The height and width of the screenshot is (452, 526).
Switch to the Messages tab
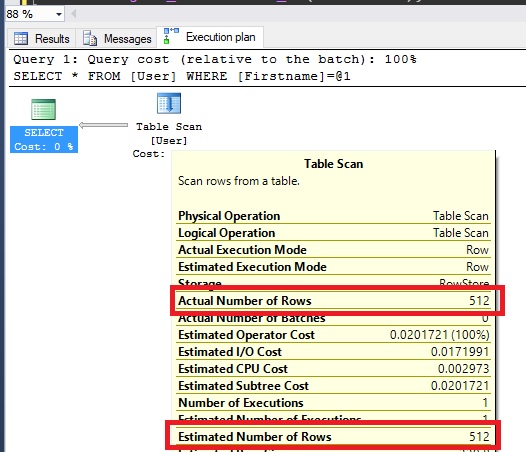pos(116,39)
